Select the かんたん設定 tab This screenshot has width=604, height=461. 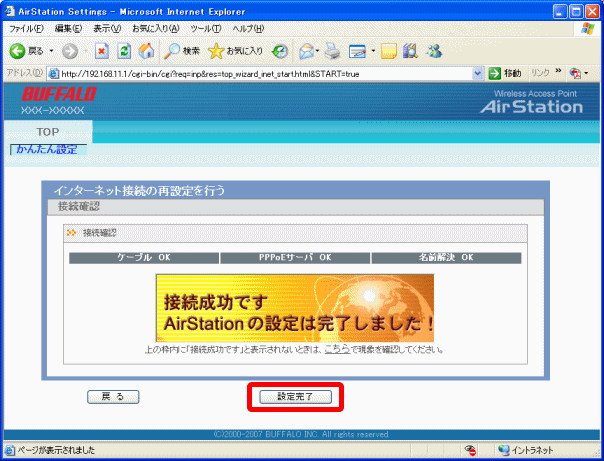pyautogui.click(x=48, y=149)
